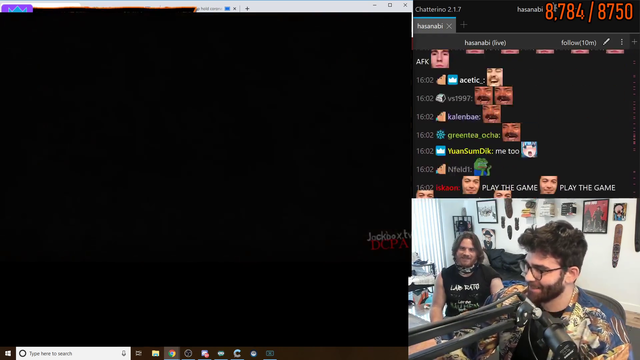Click the emote in greentea_ocha's message
The height and width of the screenshot is (360, 640).
point(511,132)
